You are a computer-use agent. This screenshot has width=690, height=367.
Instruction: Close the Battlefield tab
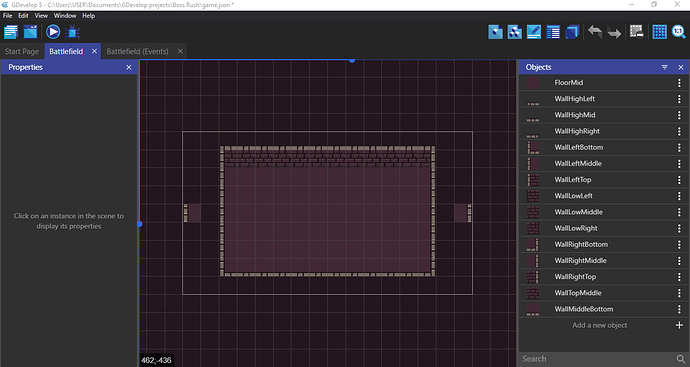94,51
